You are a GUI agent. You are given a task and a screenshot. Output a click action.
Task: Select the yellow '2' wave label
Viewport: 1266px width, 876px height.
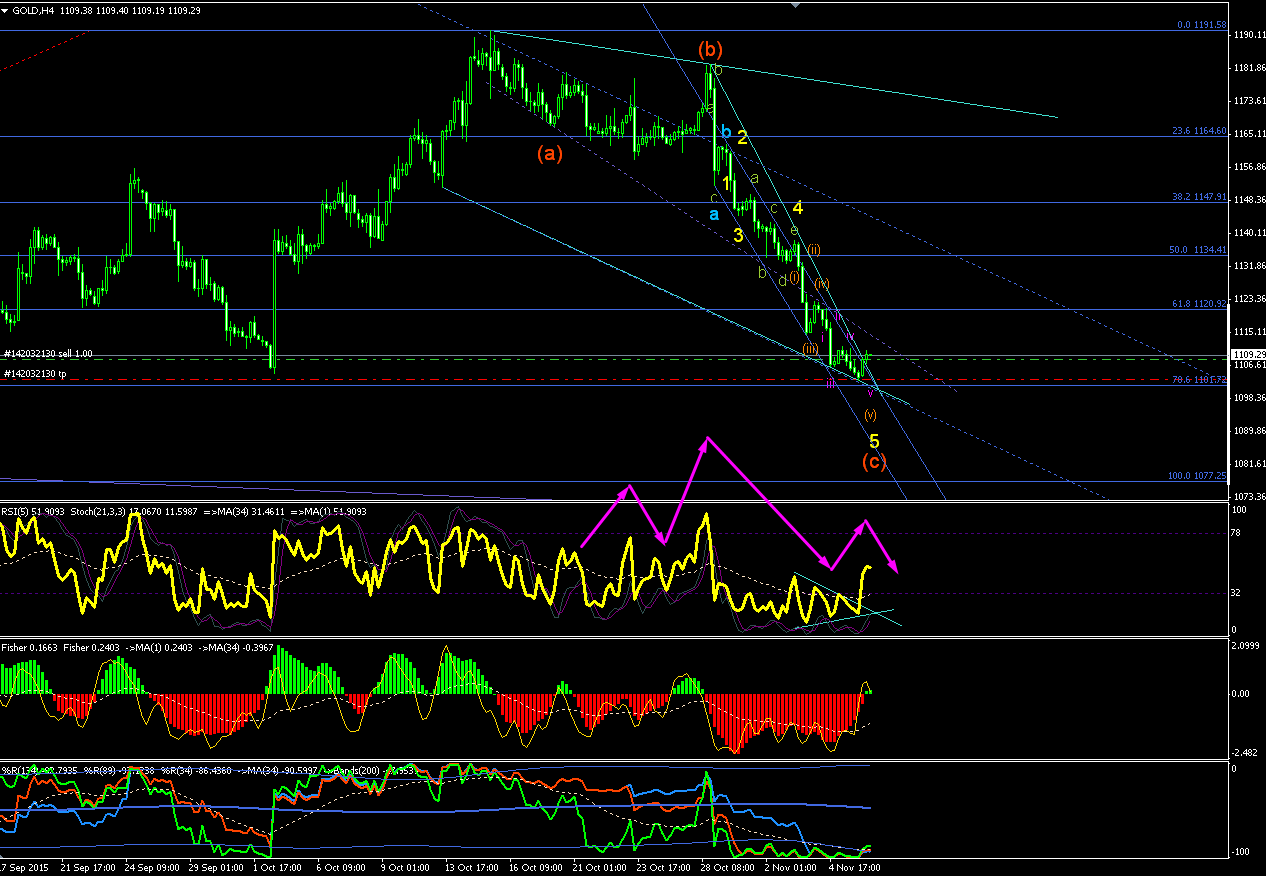tap(742, 138)
